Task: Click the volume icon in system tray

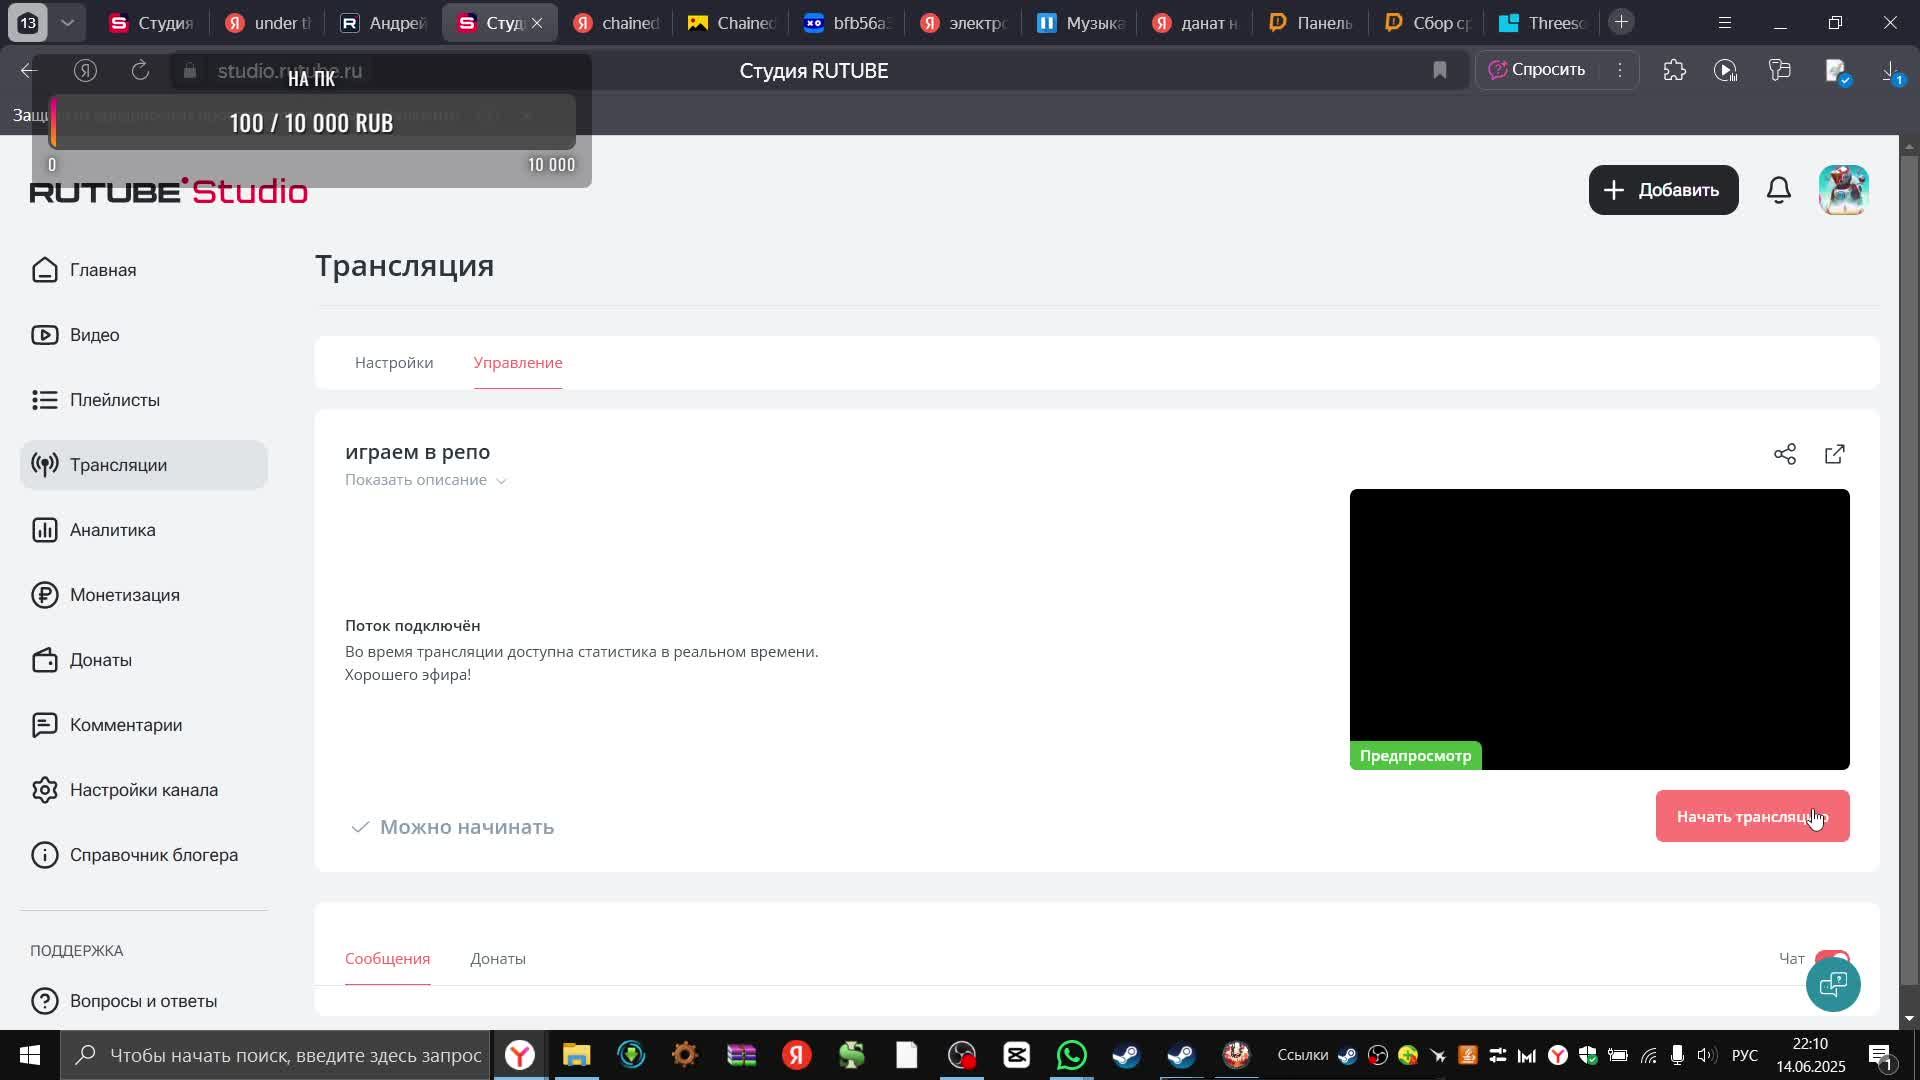Action: tap(1707, 1055)
